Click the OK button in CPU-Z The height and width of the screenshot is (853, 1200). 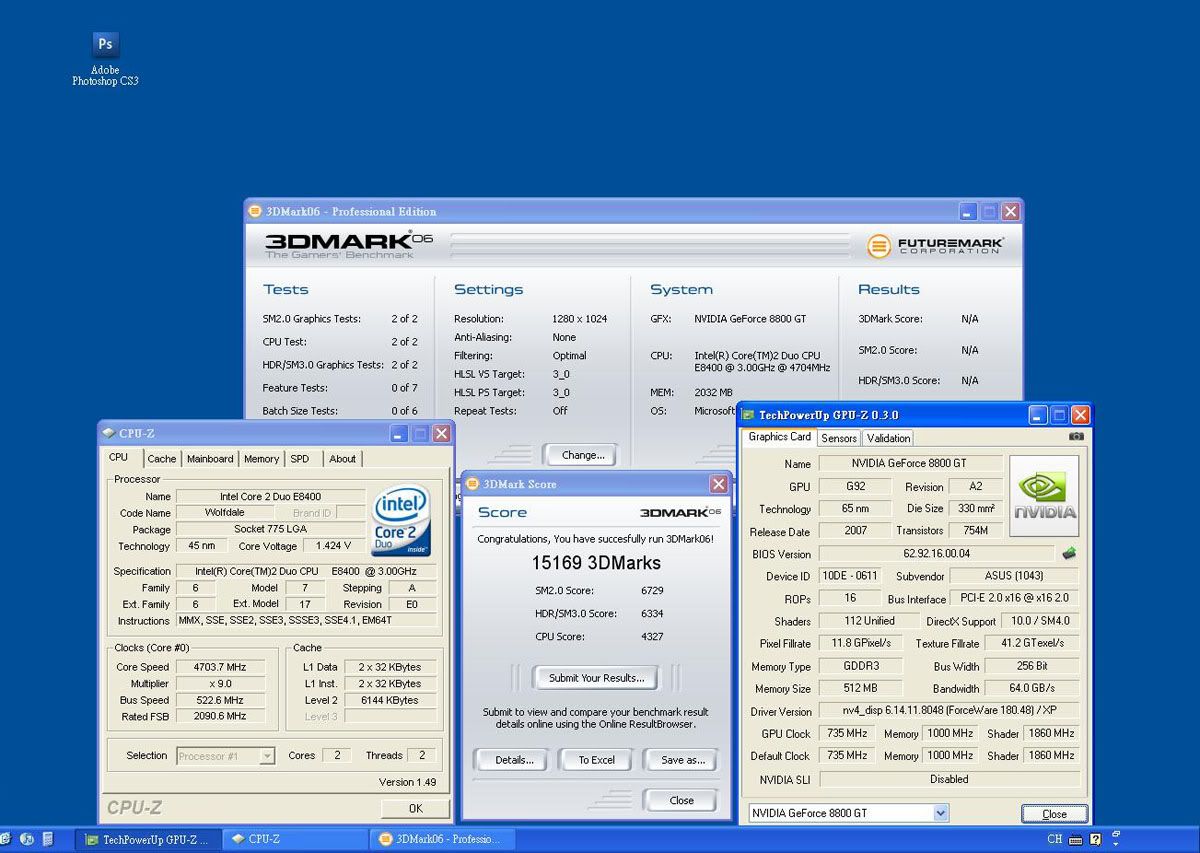(x=415, y=808)
